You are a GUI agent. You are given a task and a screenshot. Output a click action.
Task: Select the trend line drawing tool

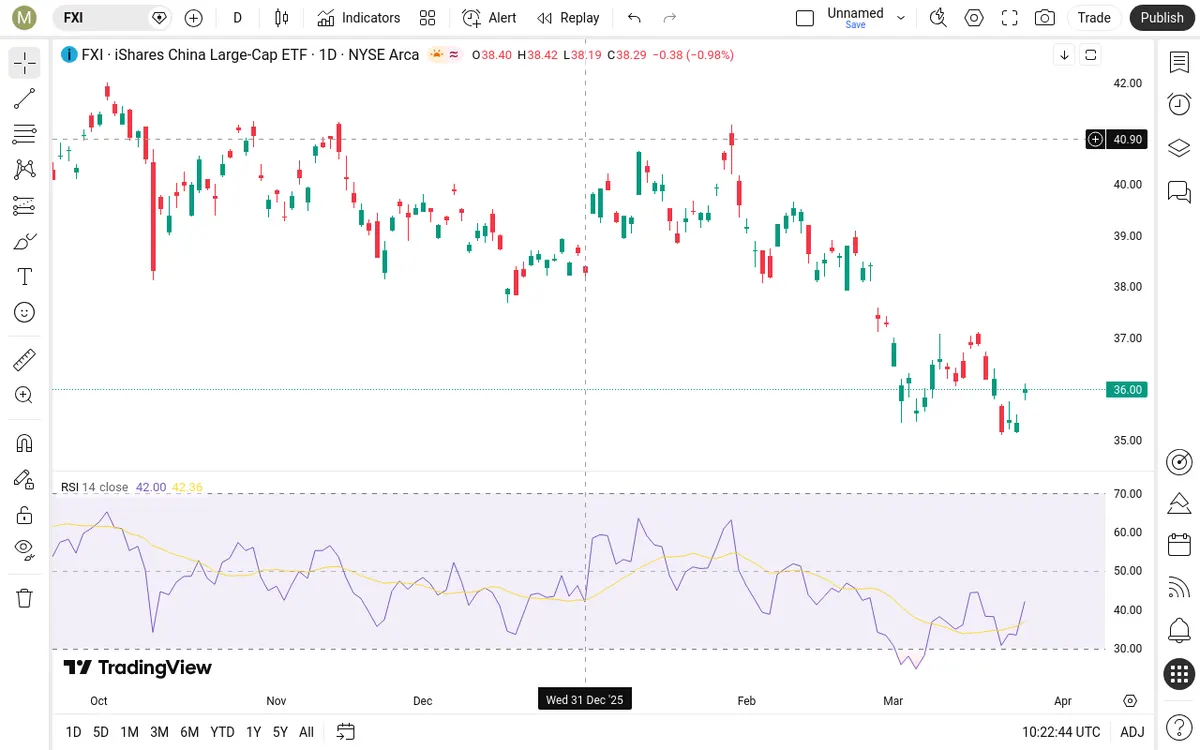point(25,98)
